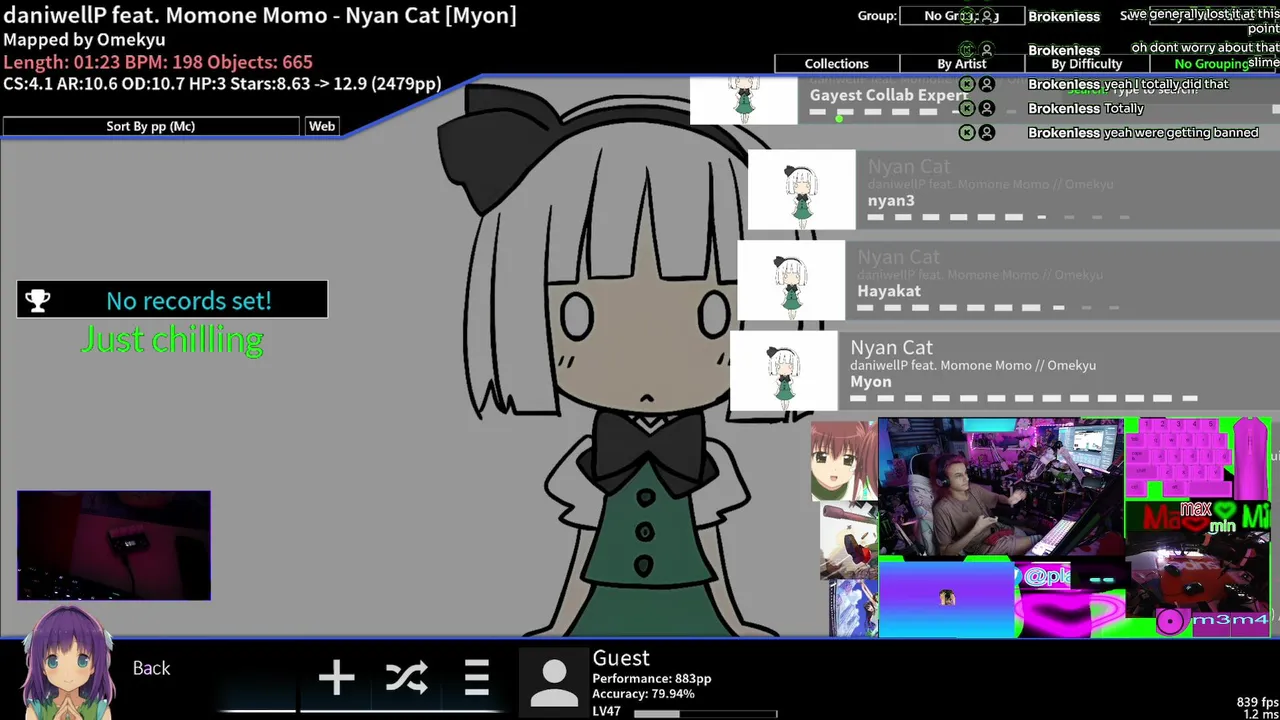Open the Mods selection plus icon

point(336,678)
